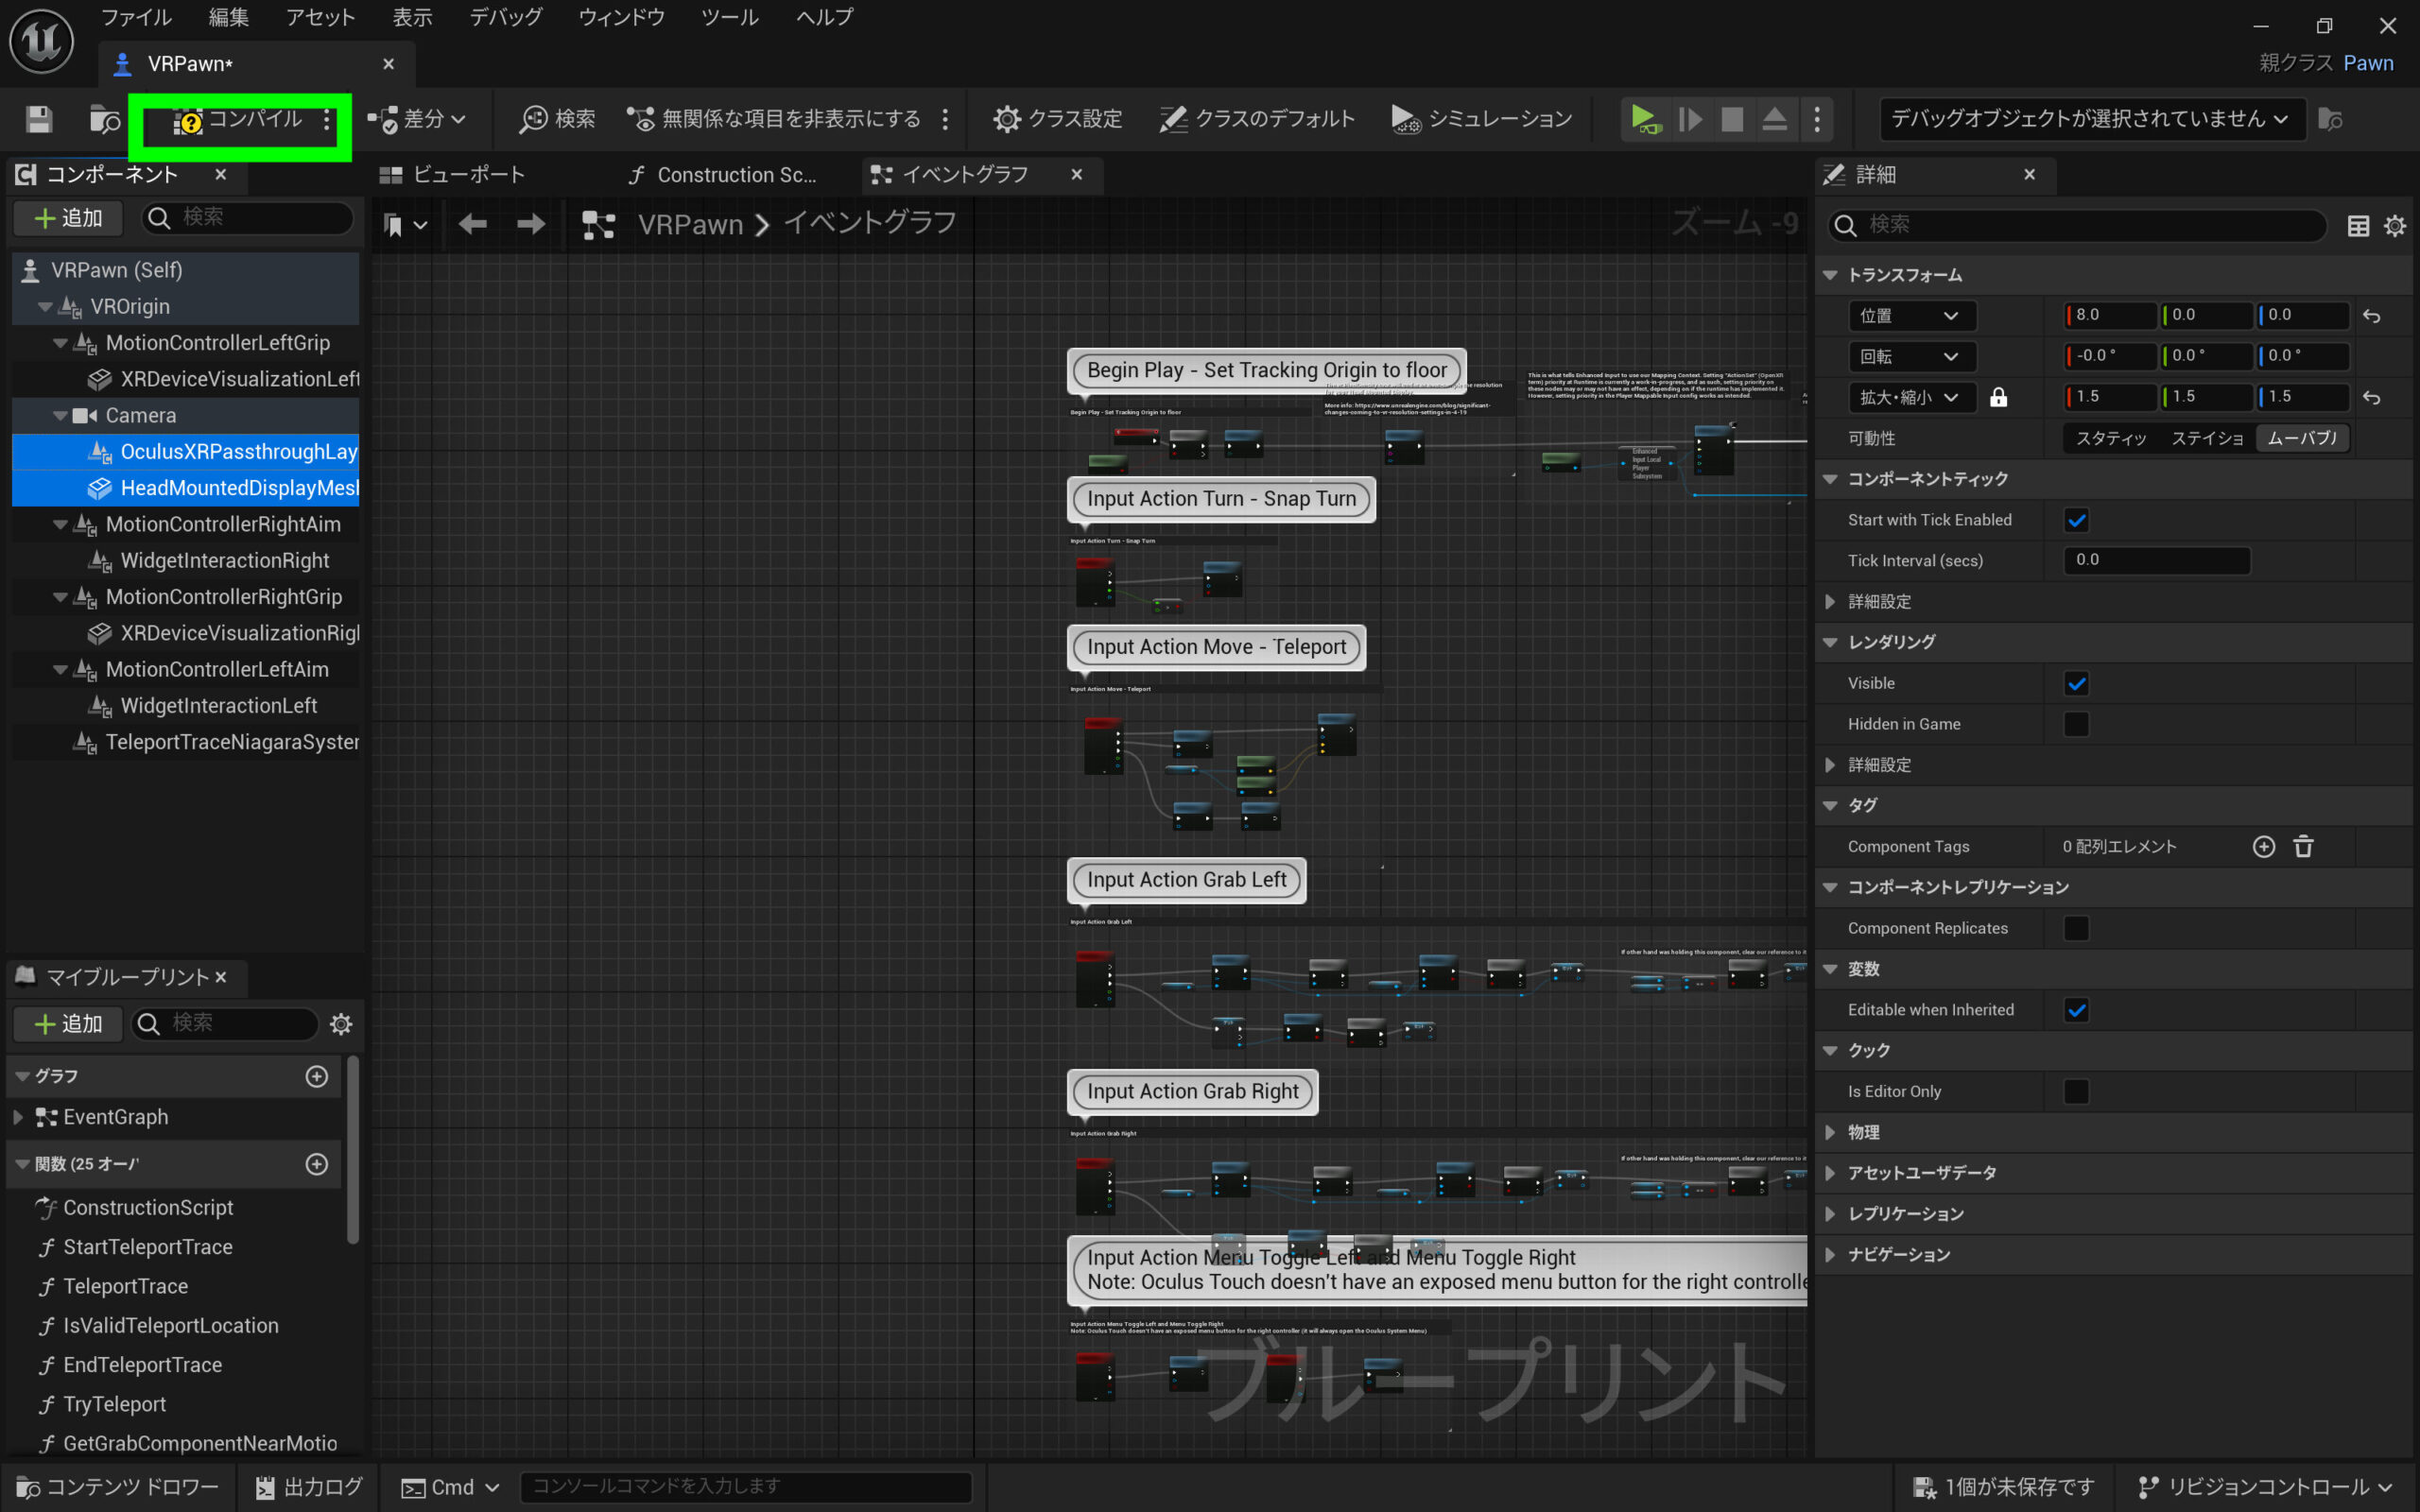Viewport: 2420px width, 1512px height.
Task: Click the trash icon for Component Tags
Action: [2303, 847]
